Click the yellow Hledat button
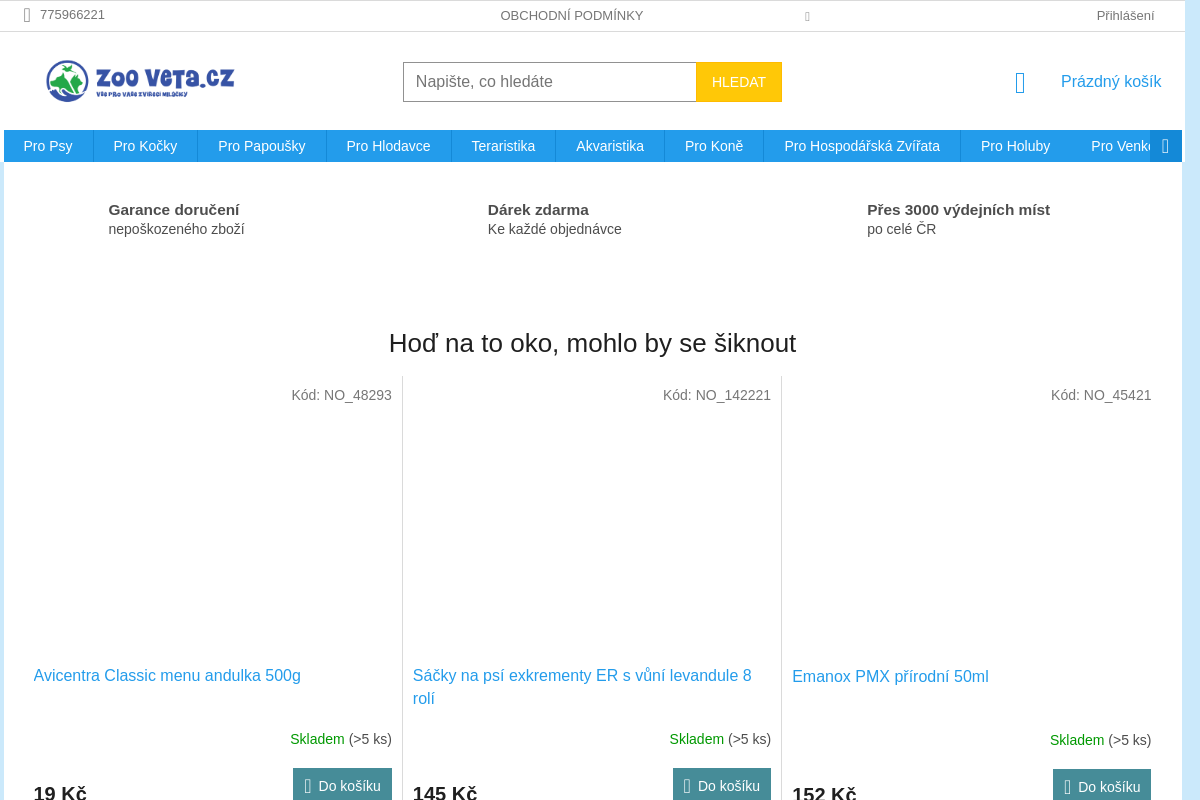The image size is (1200, 800). 739,82
